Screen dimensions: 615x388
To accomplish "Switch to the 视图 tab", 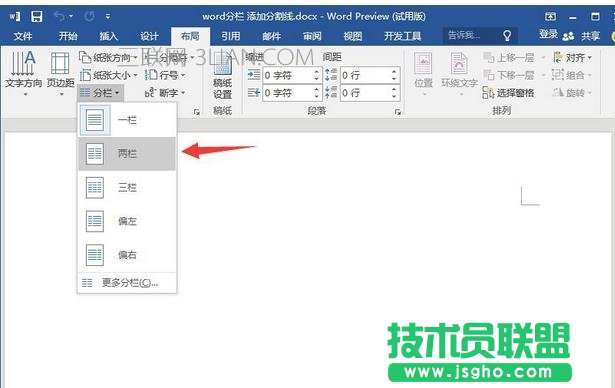I will pos(353,36).
